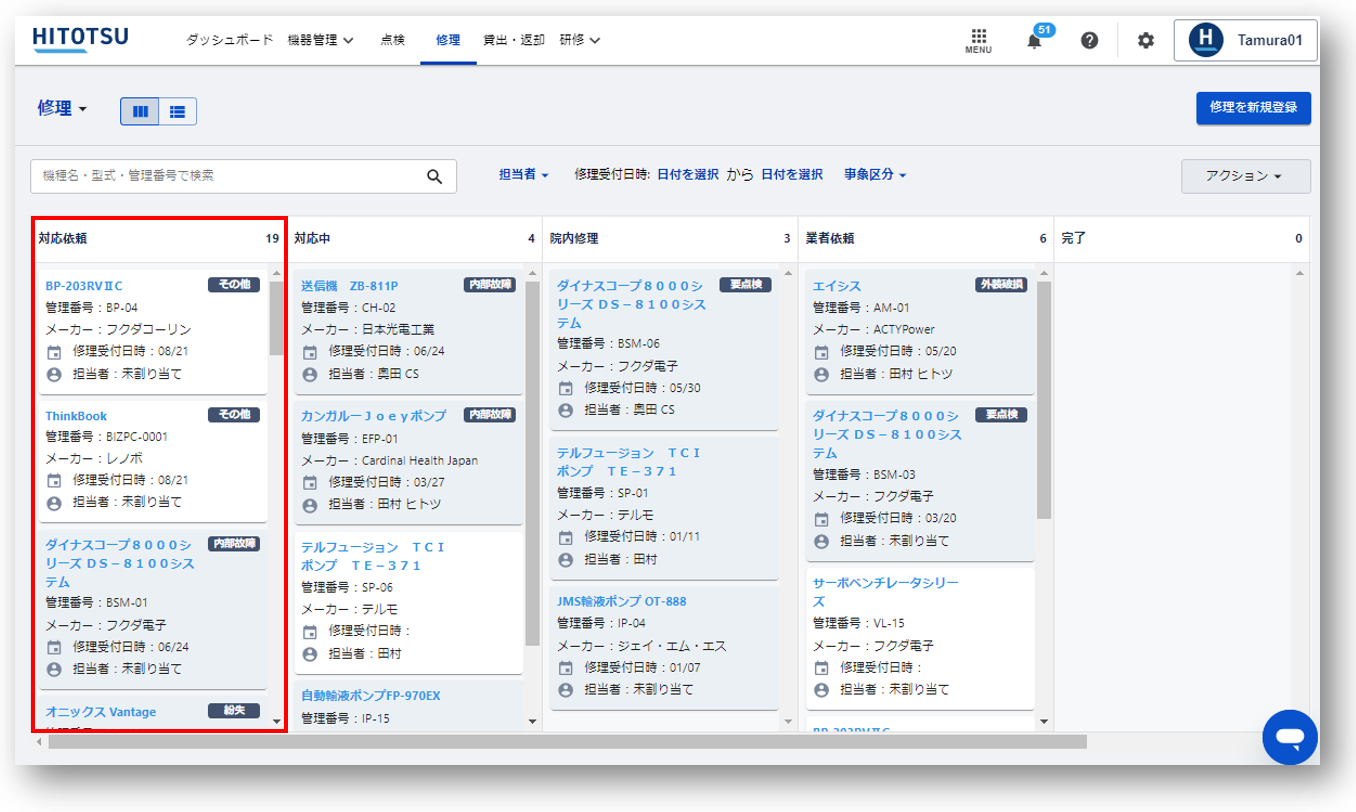This screenshot has width=1356, height=812.
Task: Open the BP-203RVⅡC card in 対応依頼 with その他 tag
Action: pos(84,286)
